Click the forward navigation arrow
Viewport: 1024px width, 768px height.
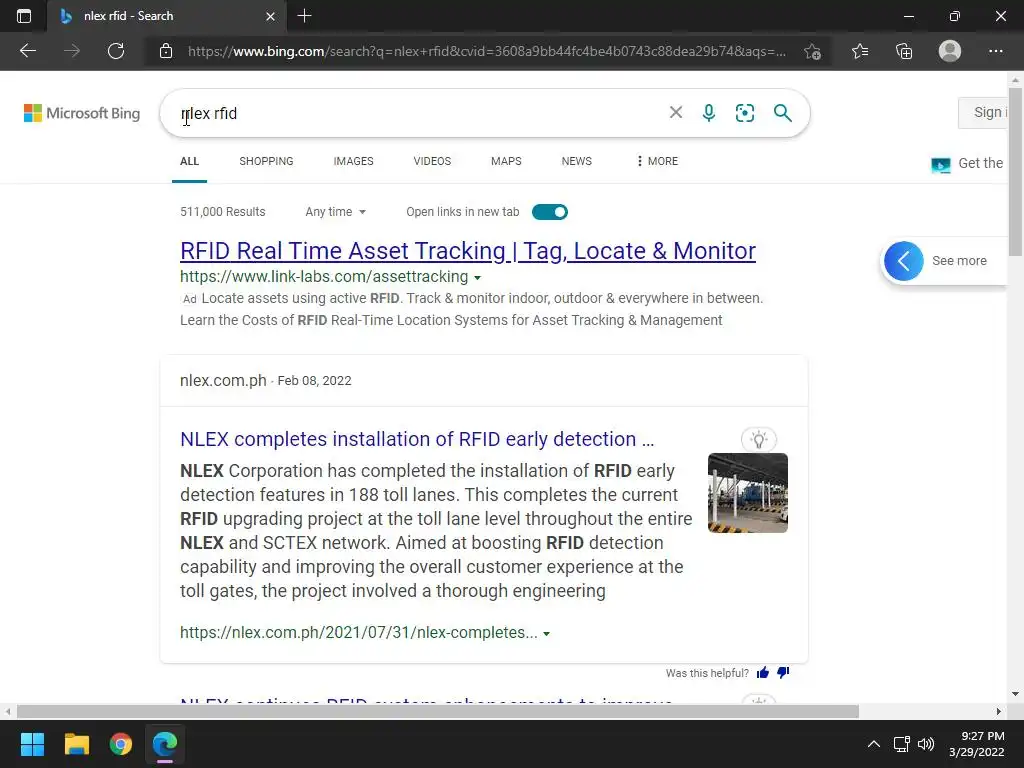(x=72, y=51)
